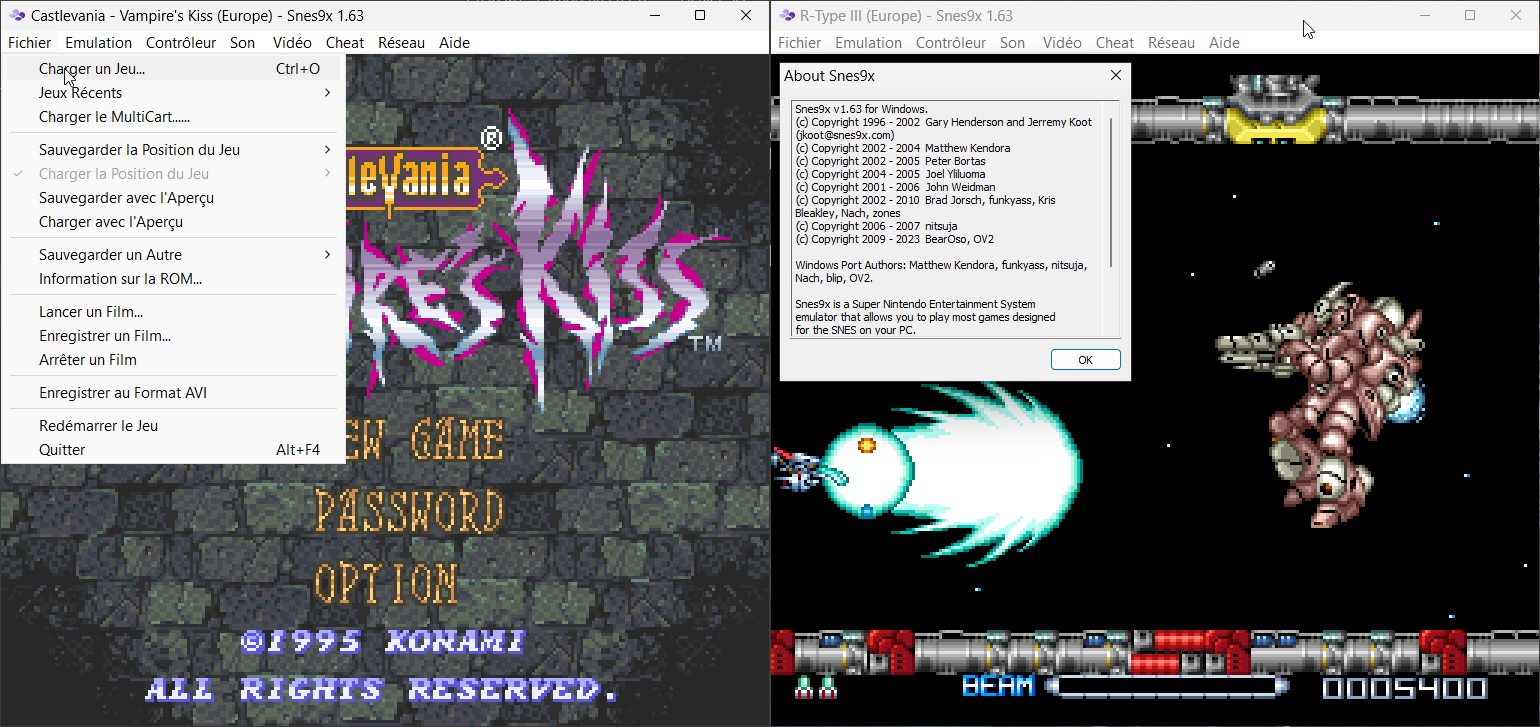Minimize the Castlevania Snes9x window

click(654, 16)
